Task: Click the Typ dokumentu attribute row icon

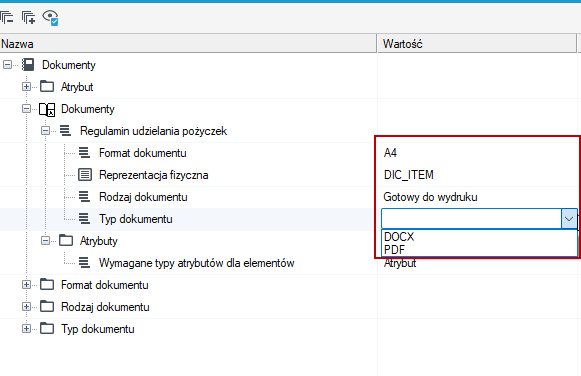Action: click(84, 219)
